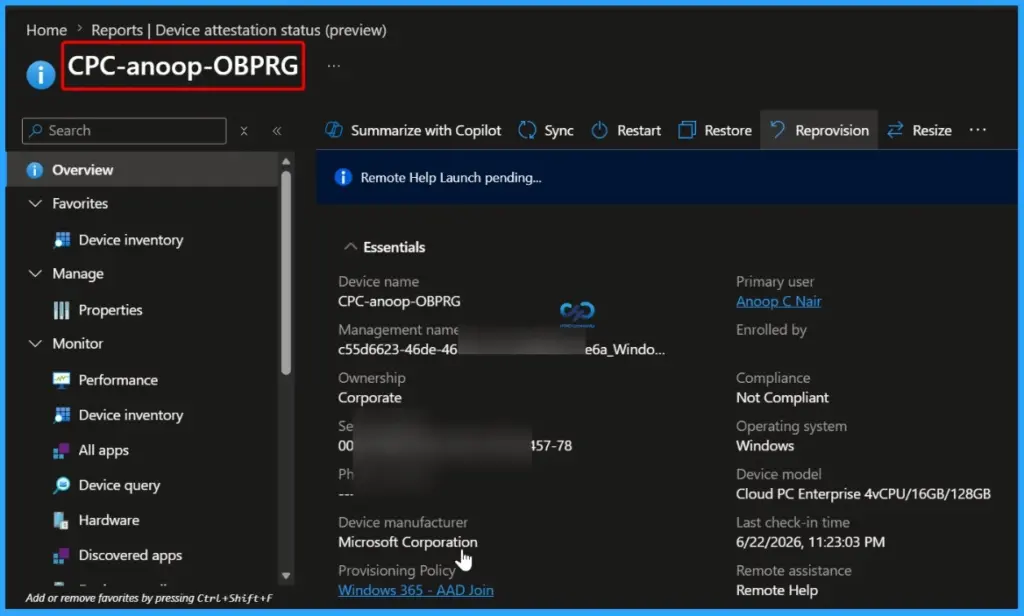Open the Performance page

118,380
